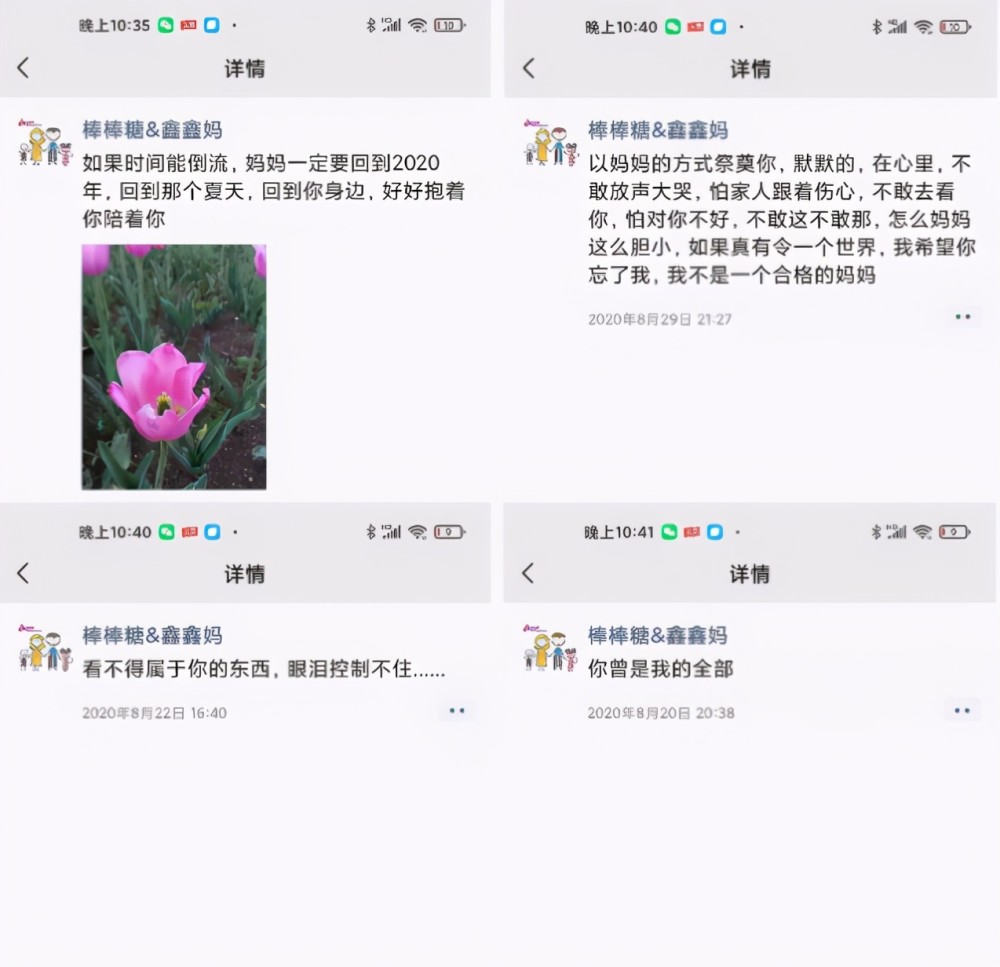The width and height of the screenshot is (1000, 967).
Task: Tap the Wi-Fi icon in the 10:35 status bar
Action: pos(418,26)
